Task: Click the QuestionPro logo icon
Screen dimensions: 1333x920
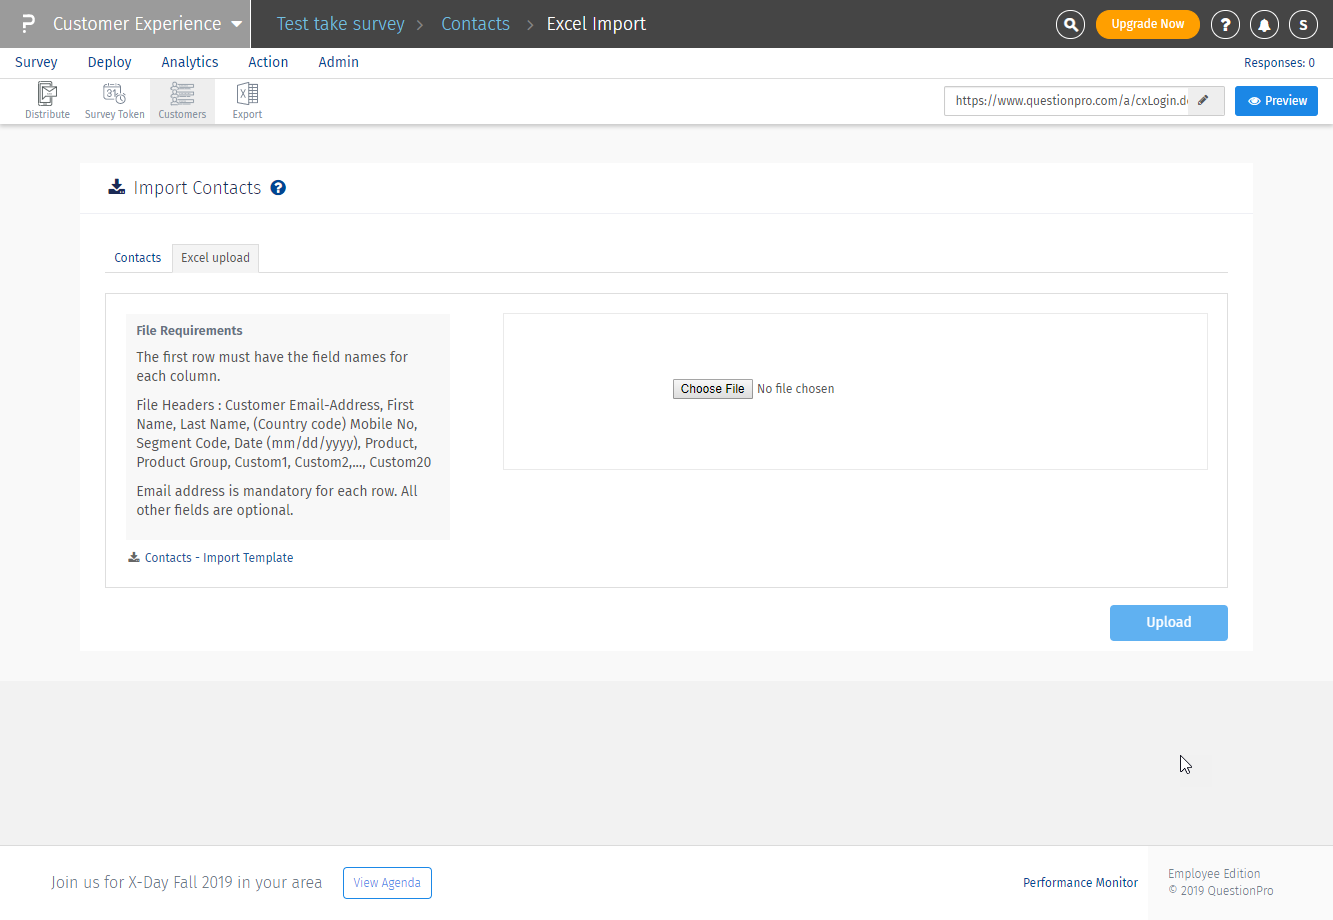Action: click(28, 24)
